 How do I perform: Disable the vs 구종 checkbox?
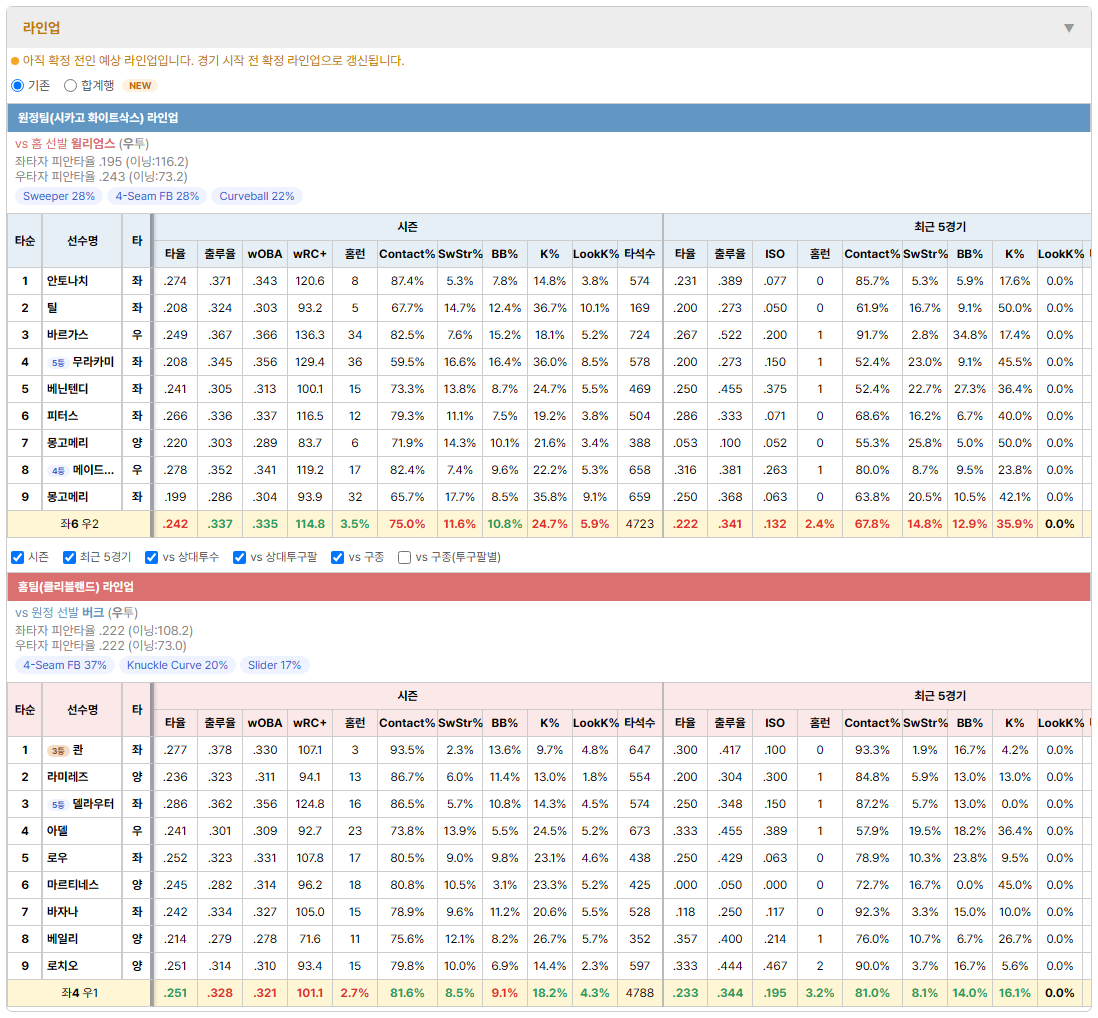point(338,557)
